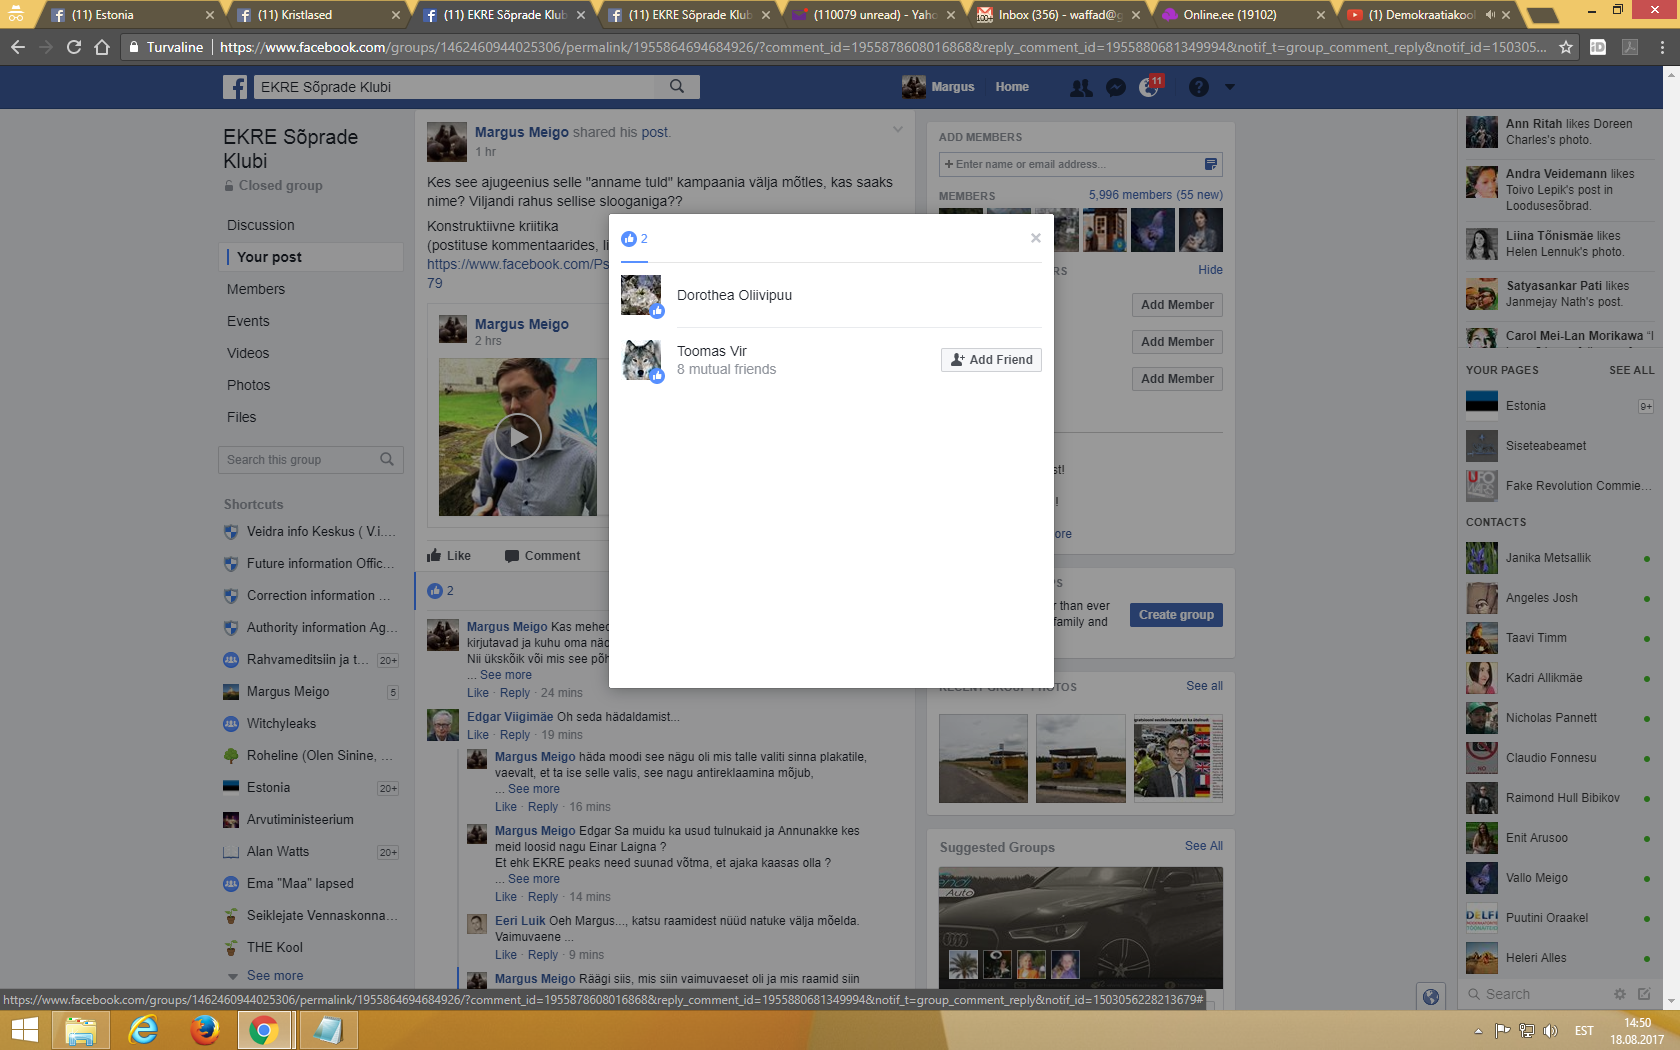This screenshot has height=1050, width=1680.
Task: Open Internet Explorer from taskbar
Action: (x=143, y=1030)
